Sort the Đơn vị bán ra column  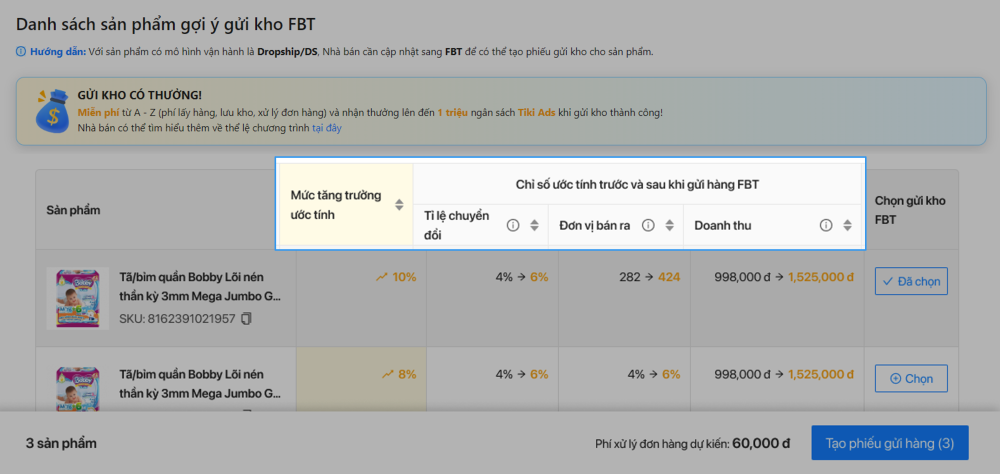[x=669, y=225]
